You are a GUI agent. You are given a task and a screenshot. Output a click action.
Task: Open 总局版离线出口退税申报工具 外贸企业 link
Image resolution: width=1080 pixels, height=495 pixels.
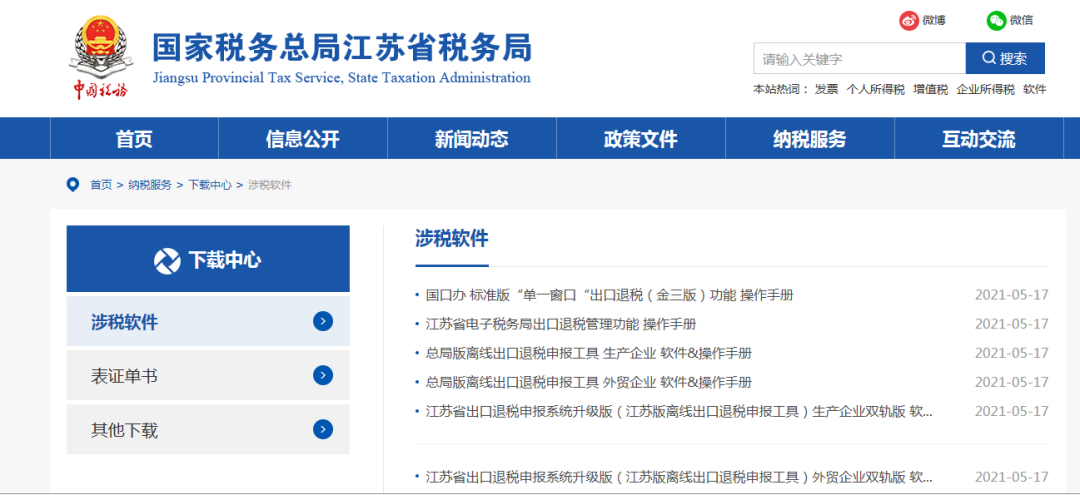pyautogui.click(x=588, y=383)
